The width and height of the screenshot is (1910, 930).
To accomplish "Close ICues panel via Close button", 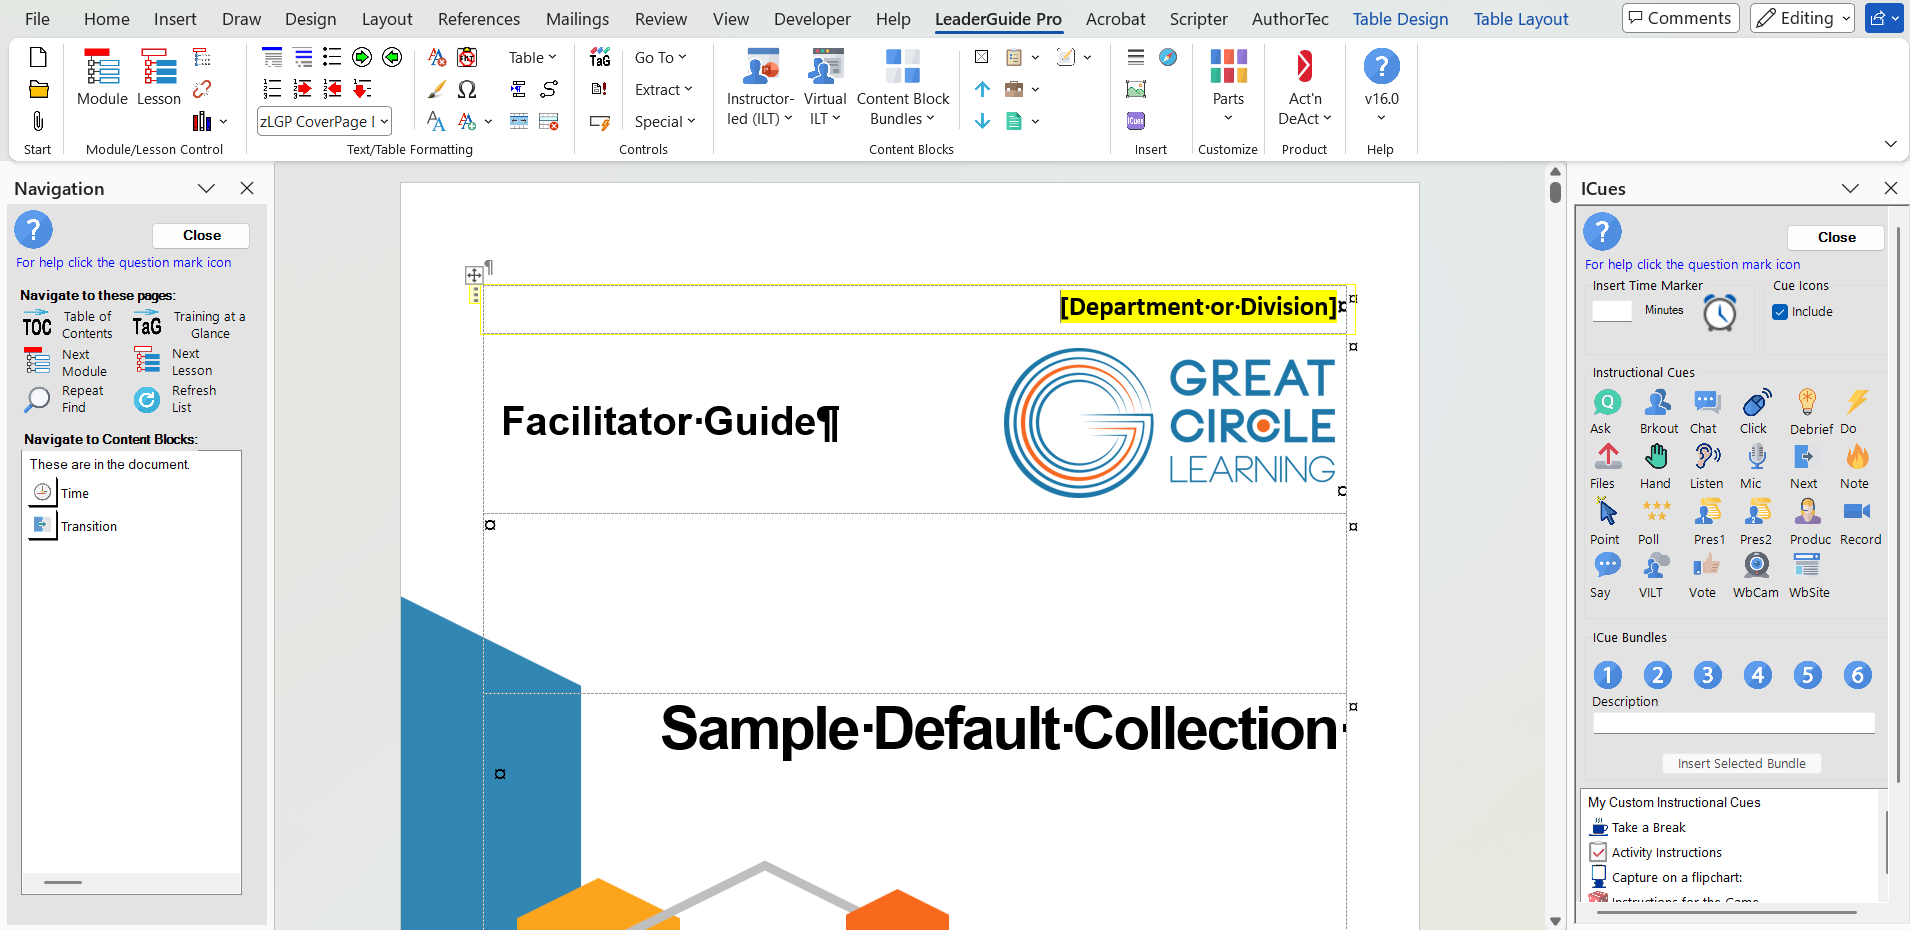I will (1836, 238).
